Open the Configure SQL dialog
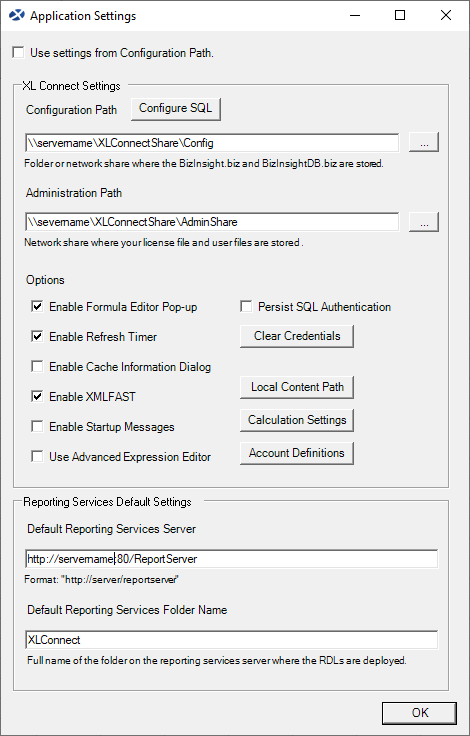470x736 pixels. click(x=176, y=108)
